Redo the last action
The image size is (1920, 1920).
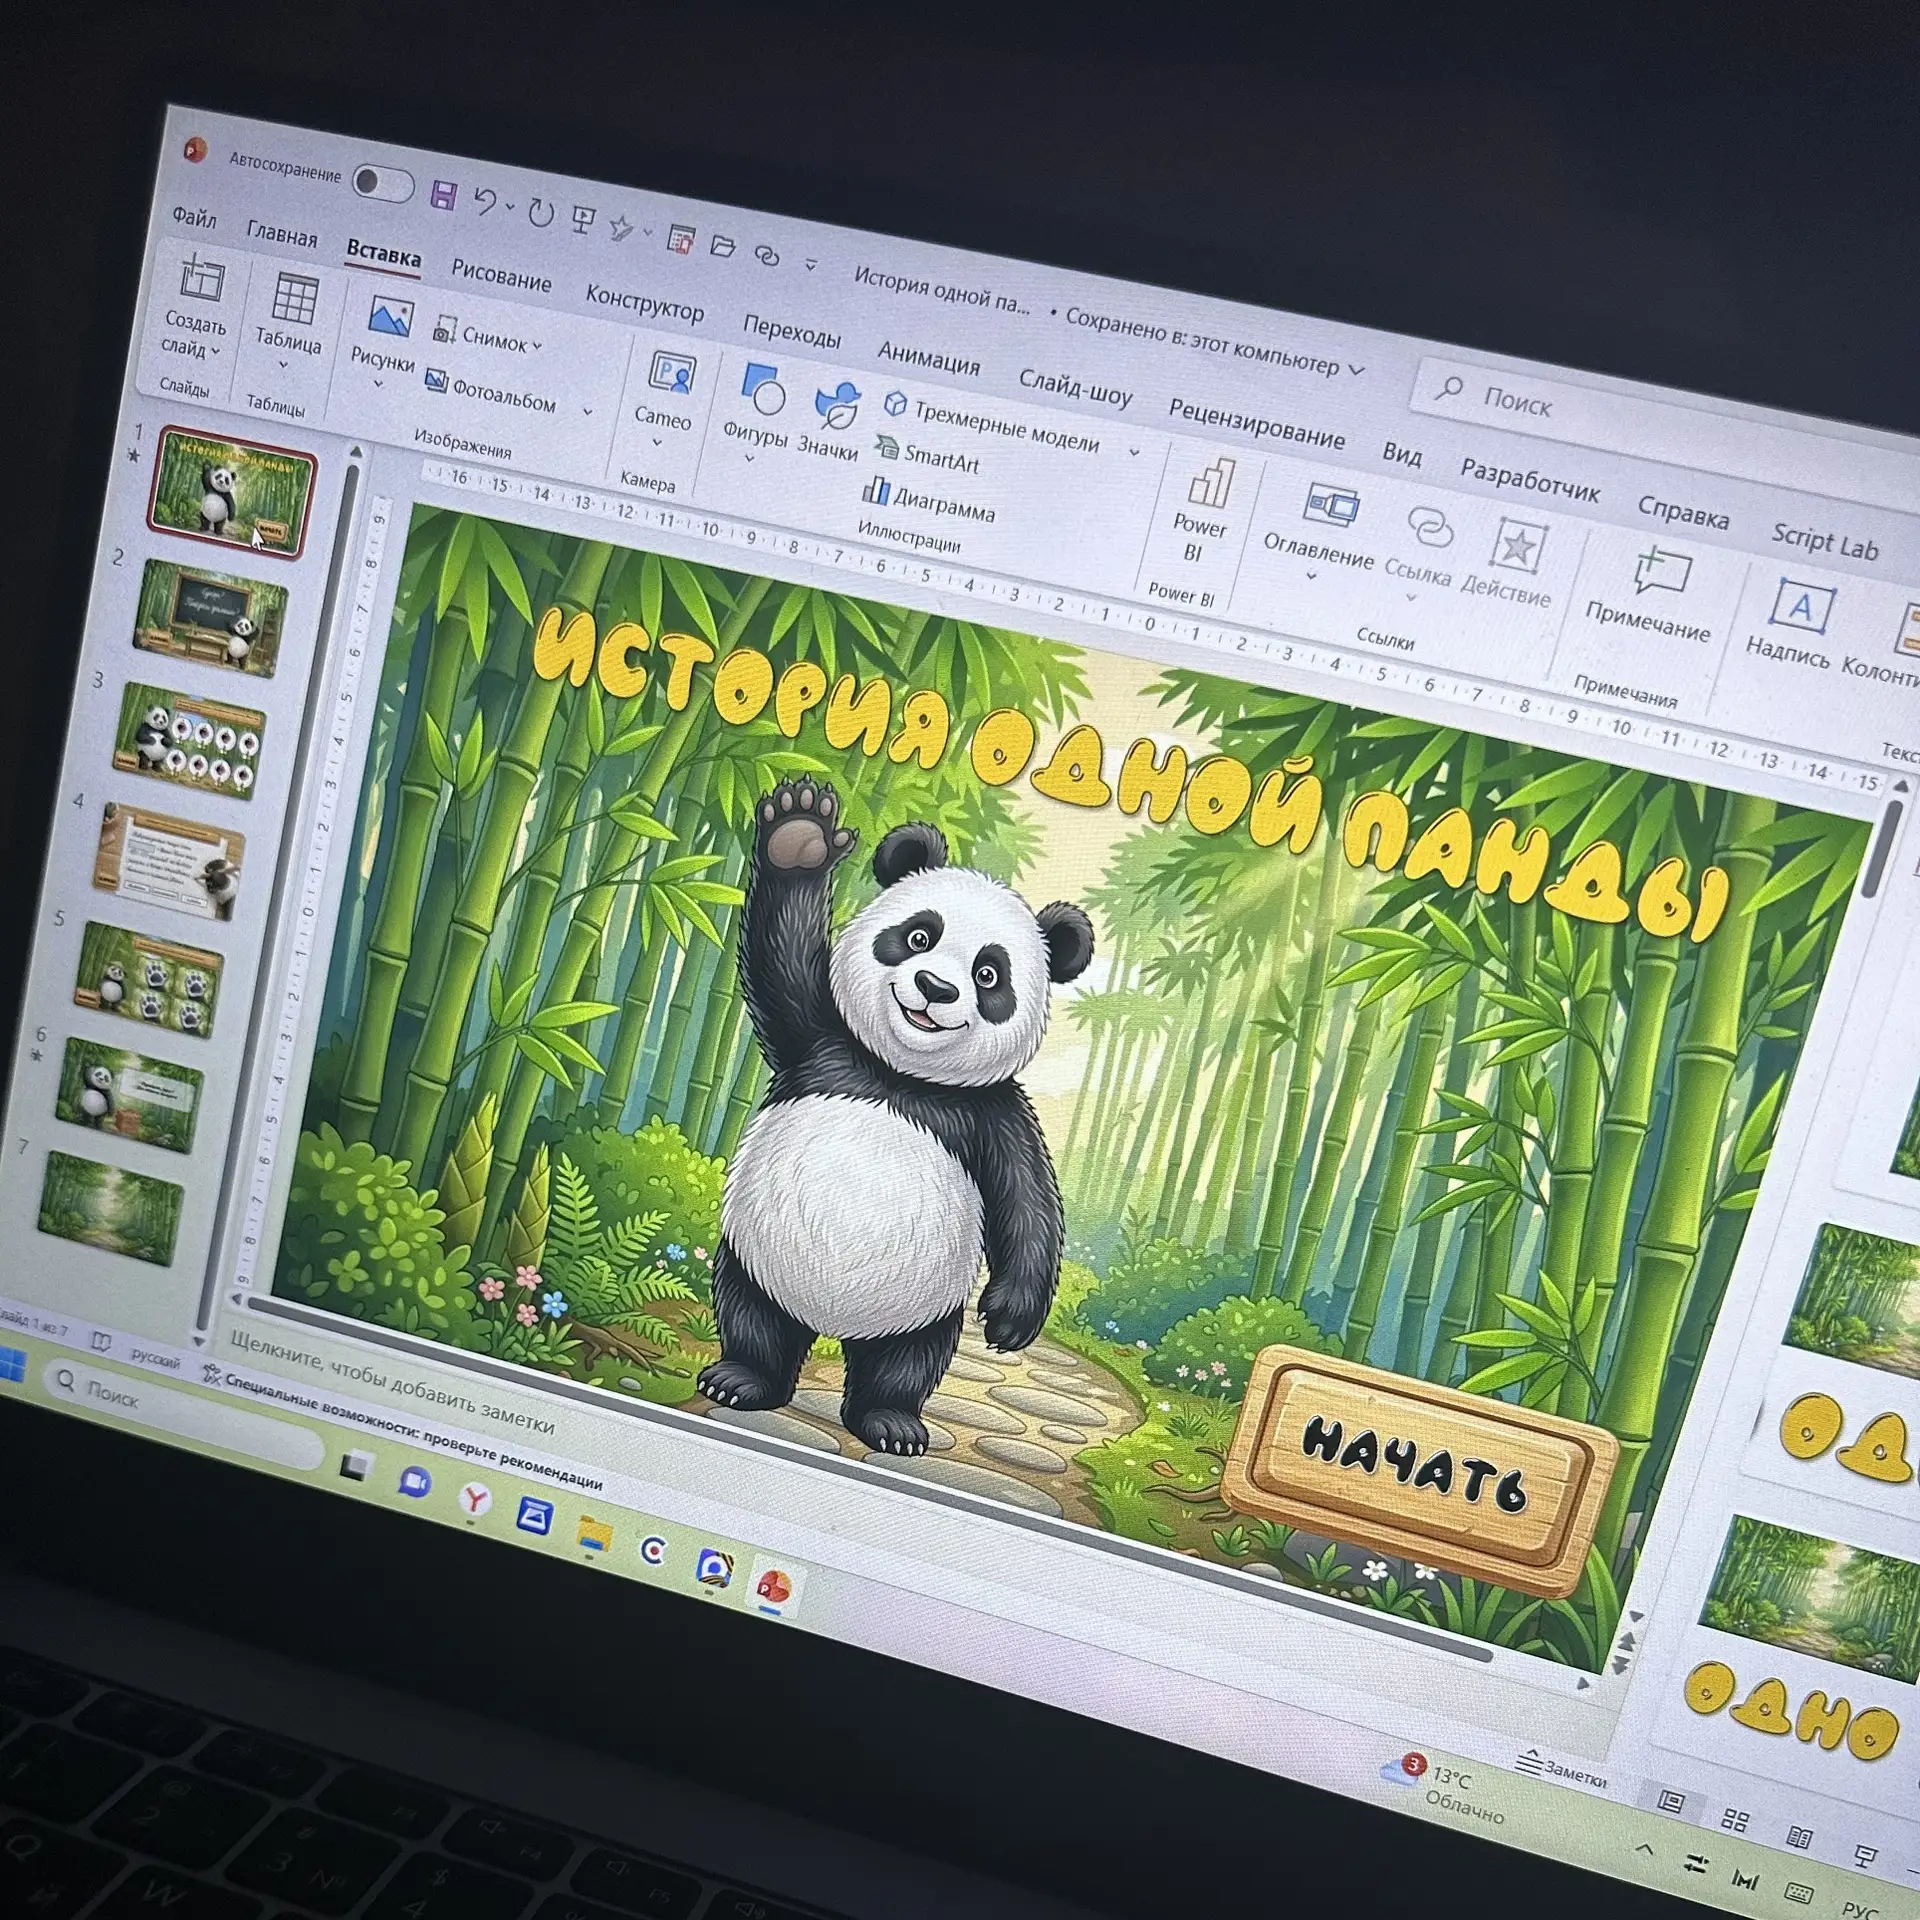pos(541,213)
